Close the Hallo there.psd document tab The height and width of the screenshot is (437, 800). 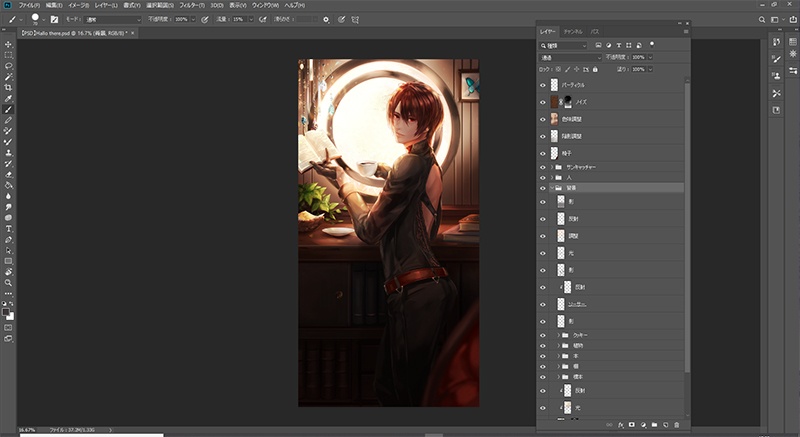(133, 33)
